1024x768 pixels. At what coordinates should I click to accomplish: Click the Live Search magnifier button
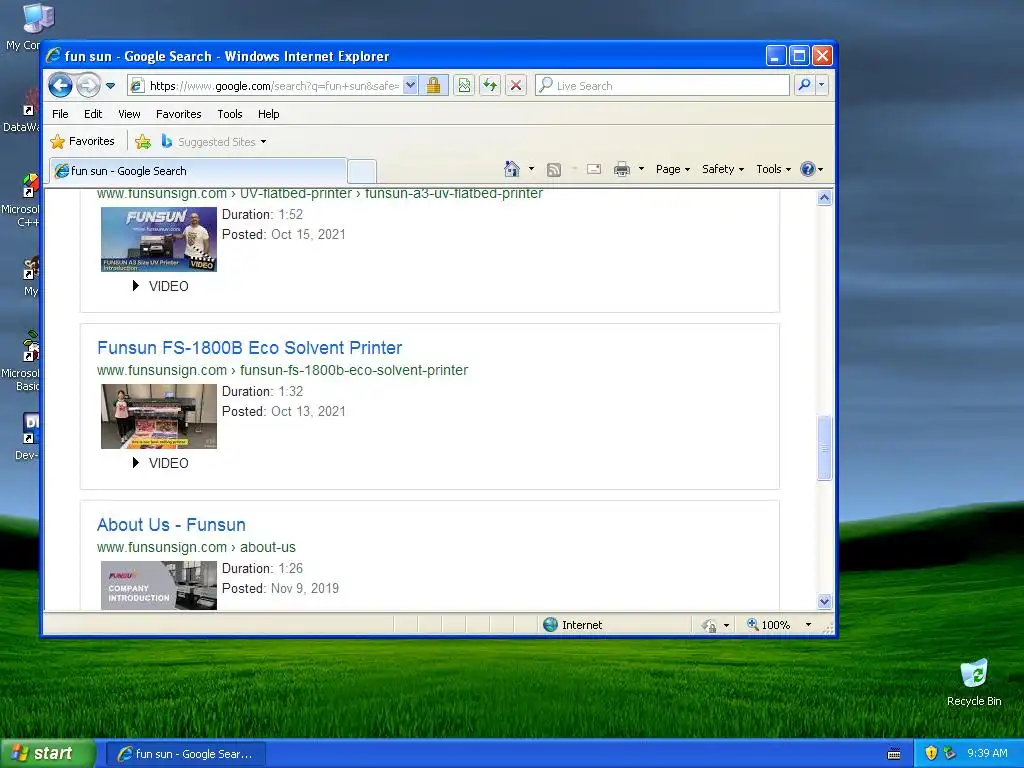coord(805,85)
